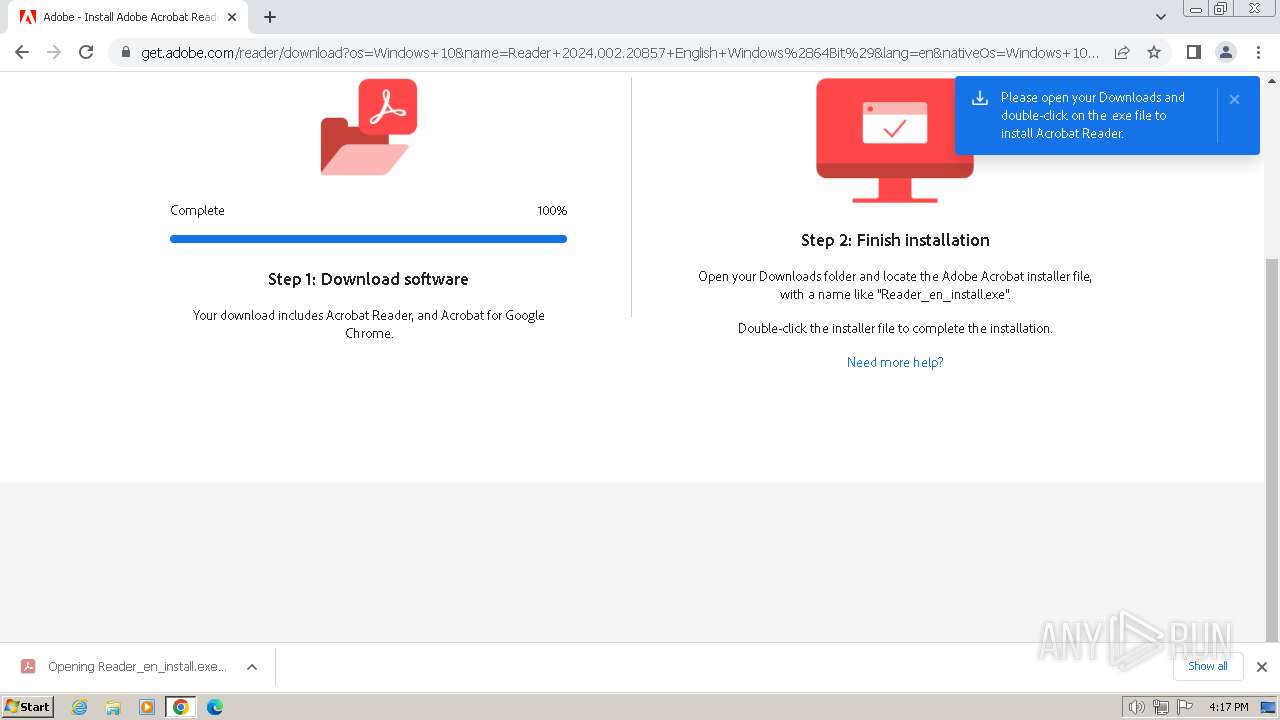The width and height of the screenshot is (1280, 720).
Task: Click the 100% progress value
Action: [x=552, y=210]
